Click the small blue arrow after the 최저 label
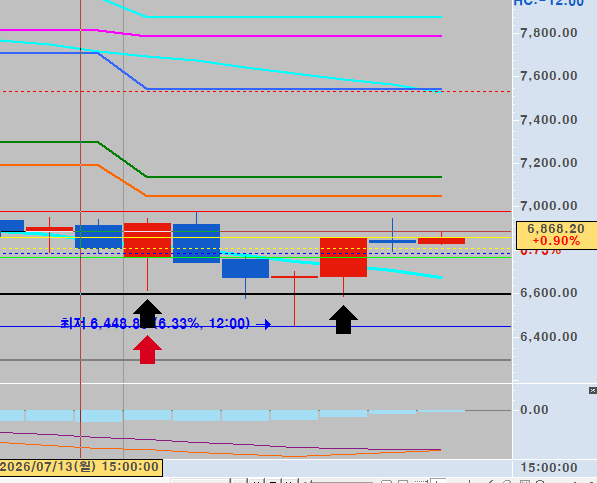The height and width of the screenshot is (483, 597). click(x=263, y=324)
